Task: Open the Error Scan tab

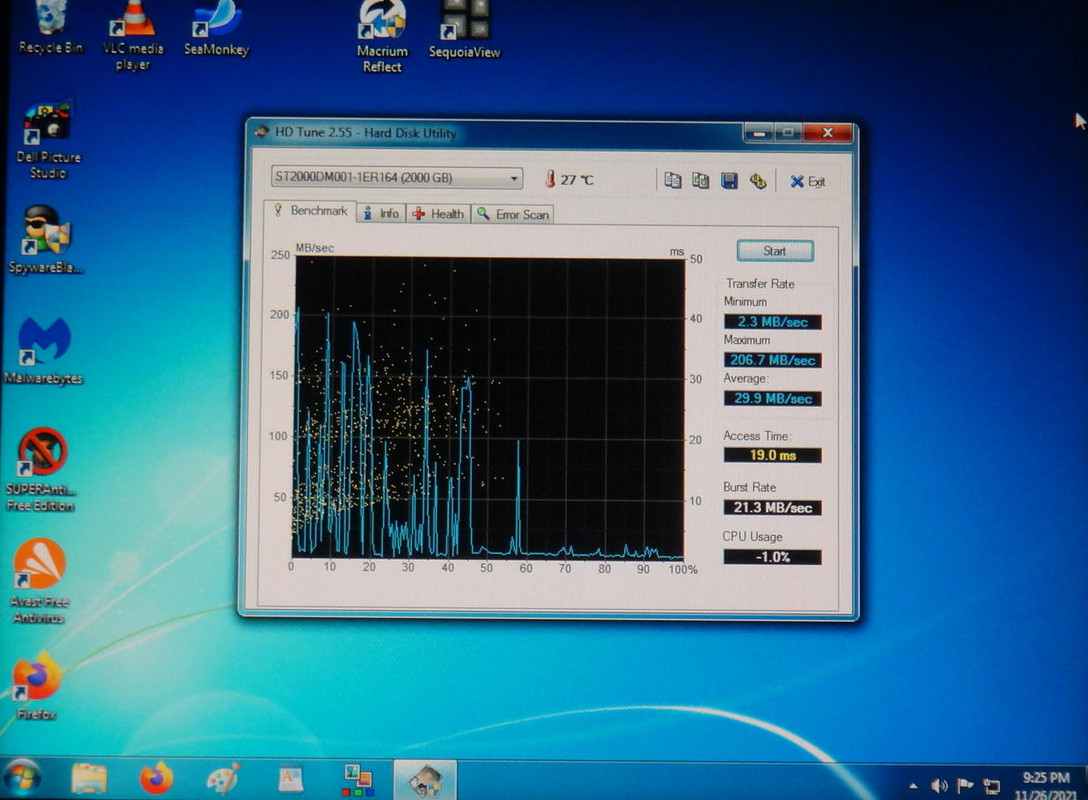Action: (x=513, y=214)
